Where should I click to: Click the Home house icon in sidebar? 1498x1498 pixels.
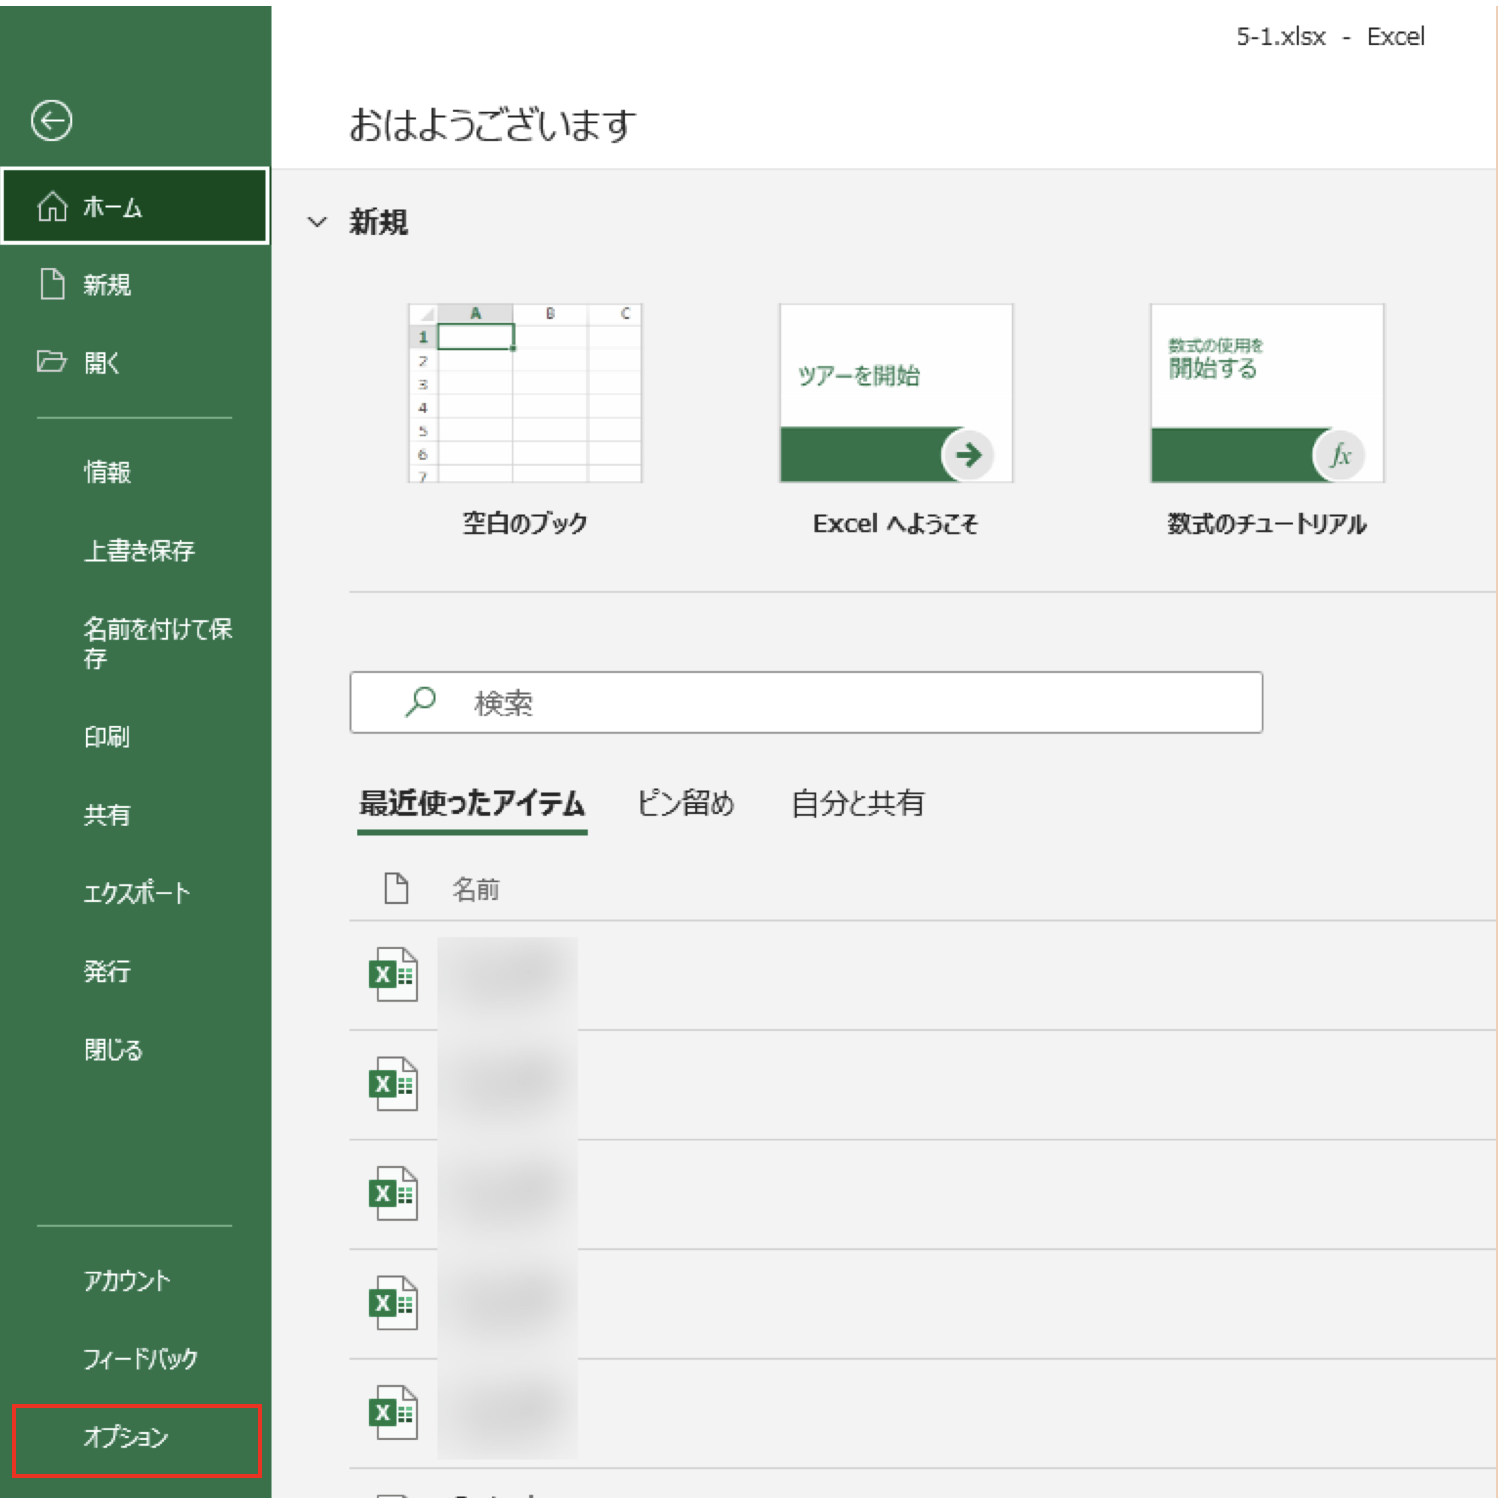click(x=52, y=206)
